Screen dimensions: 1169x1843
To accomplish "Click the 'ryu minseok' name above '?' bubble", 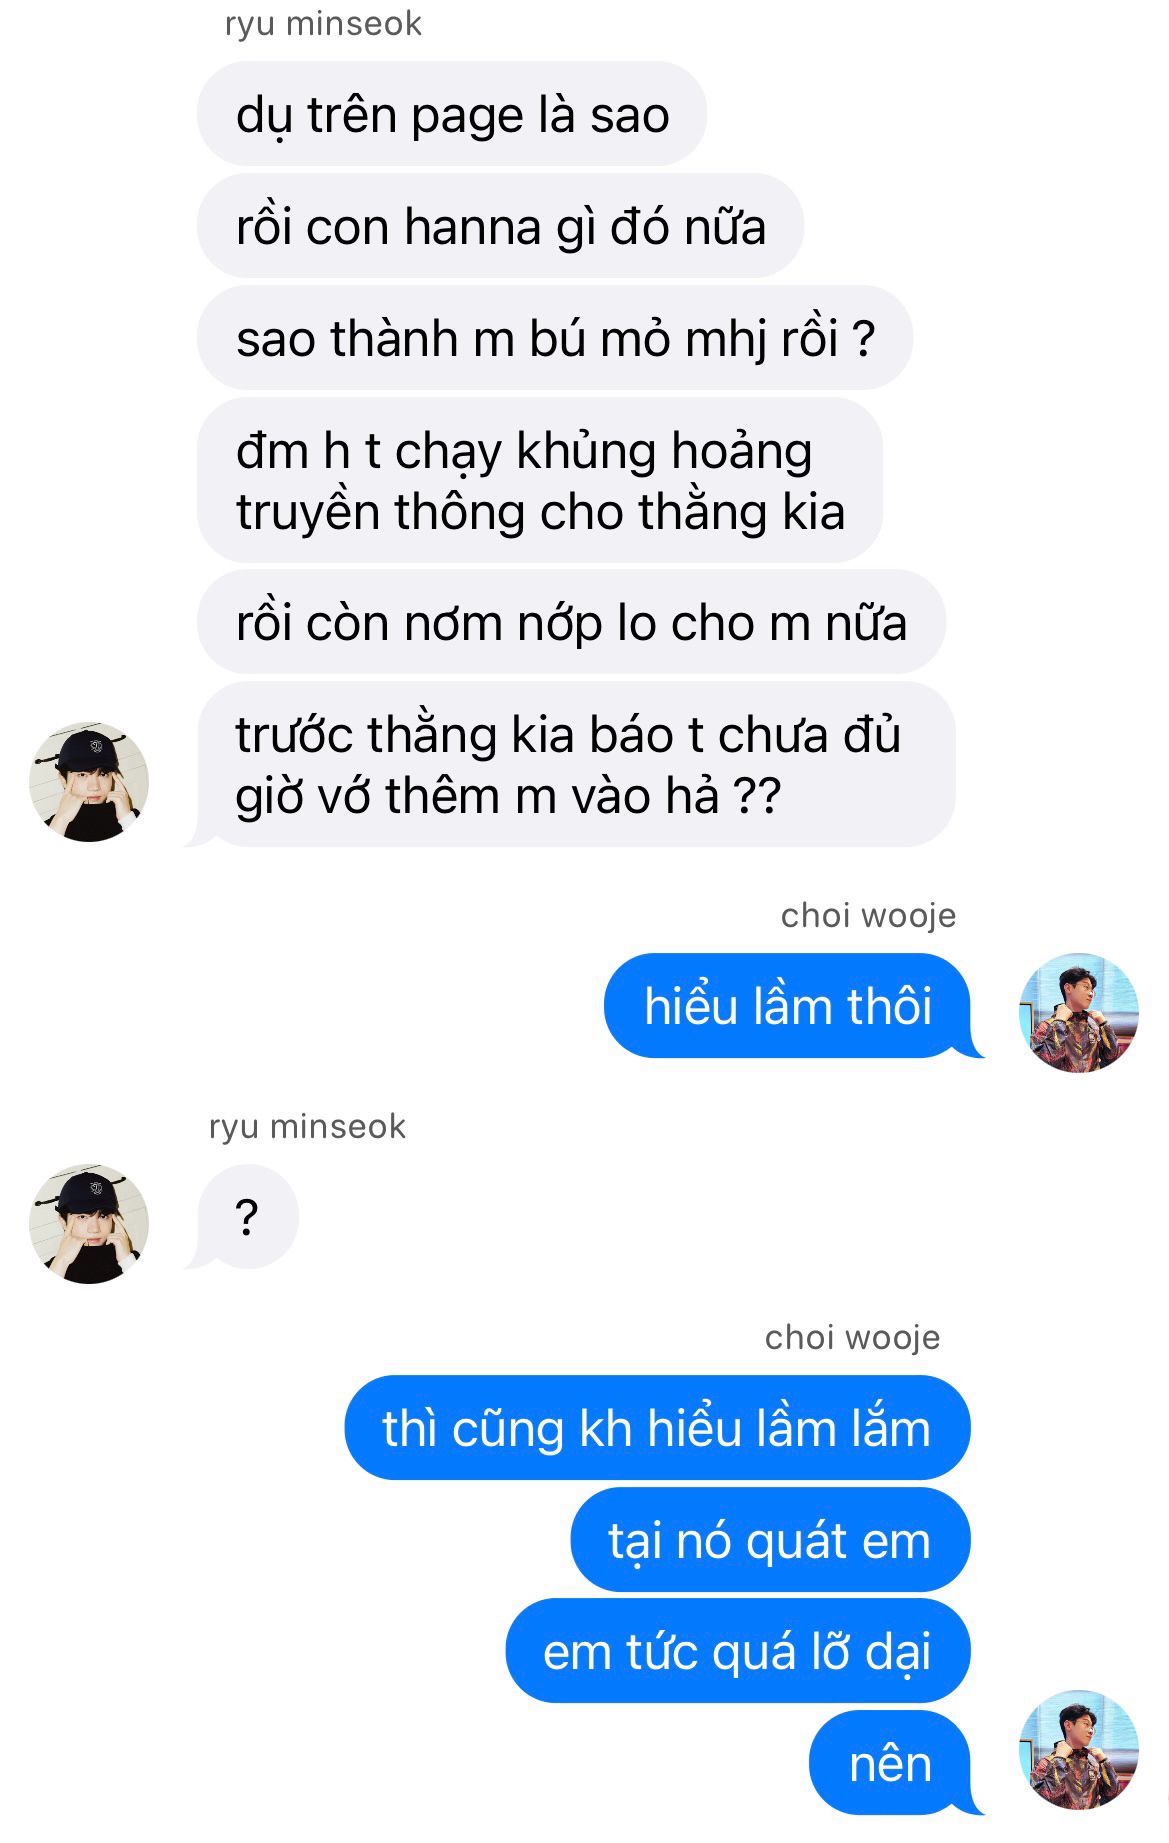I will [307, 1127].
